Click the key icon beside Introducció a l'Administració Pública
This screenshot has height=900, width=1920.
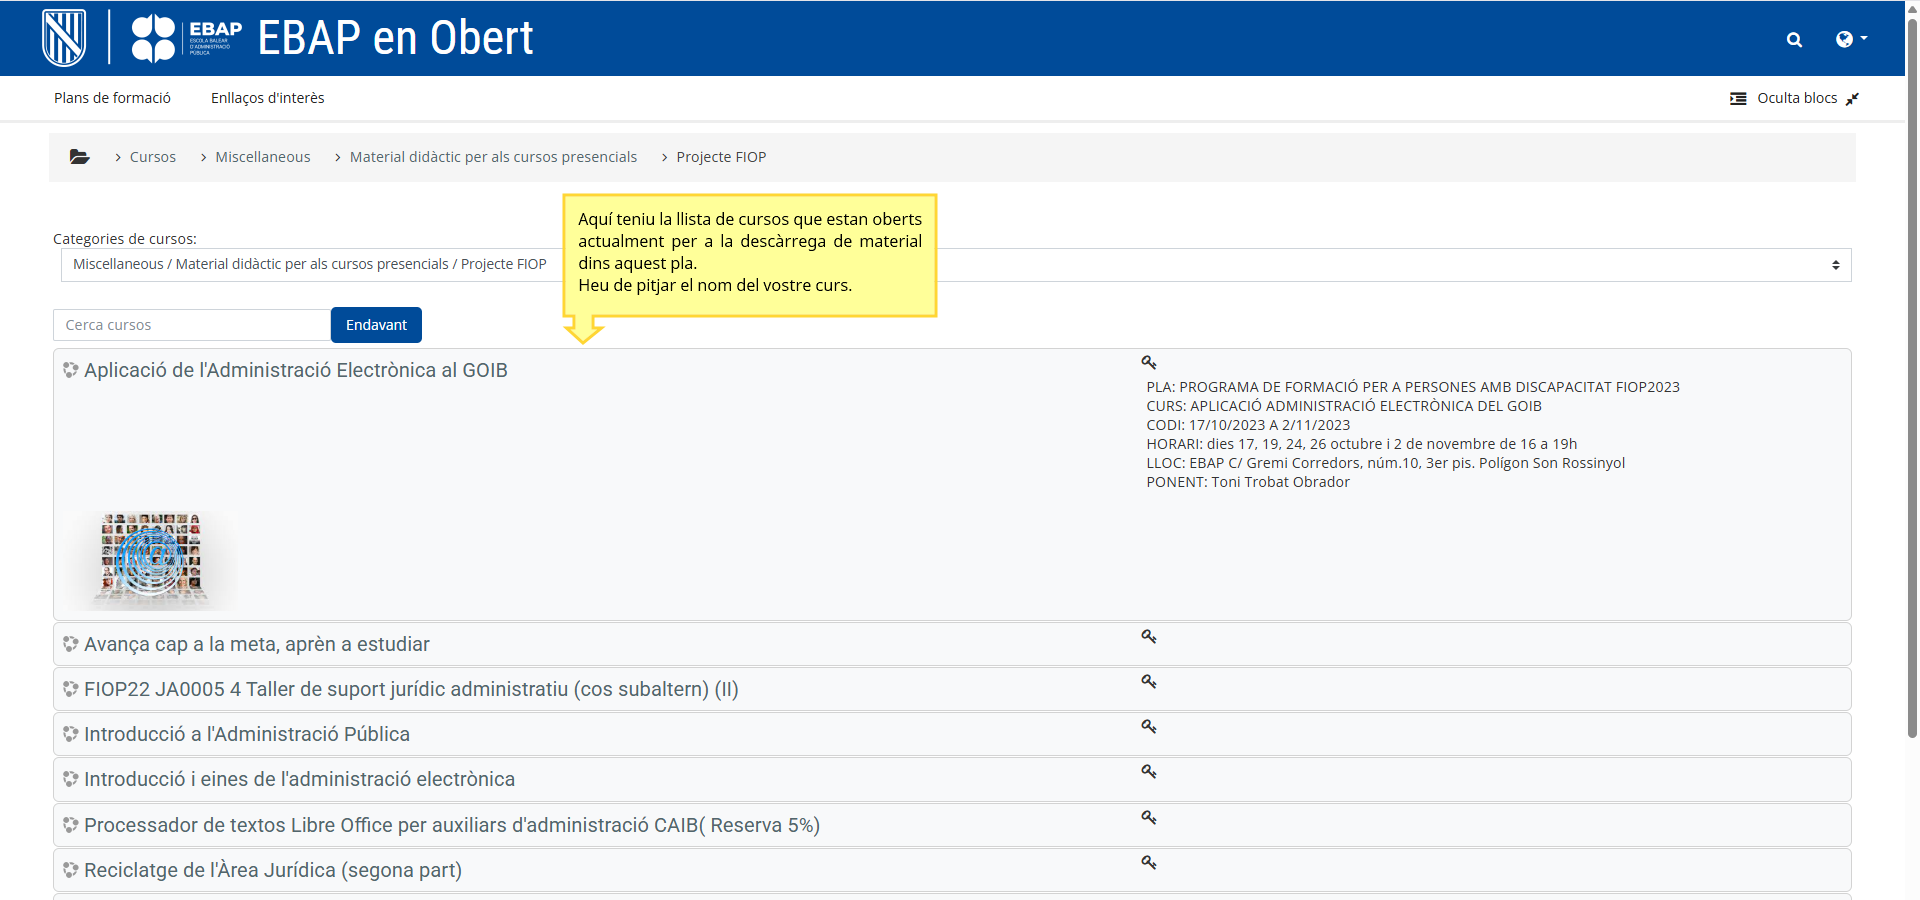coord(1149,727)
